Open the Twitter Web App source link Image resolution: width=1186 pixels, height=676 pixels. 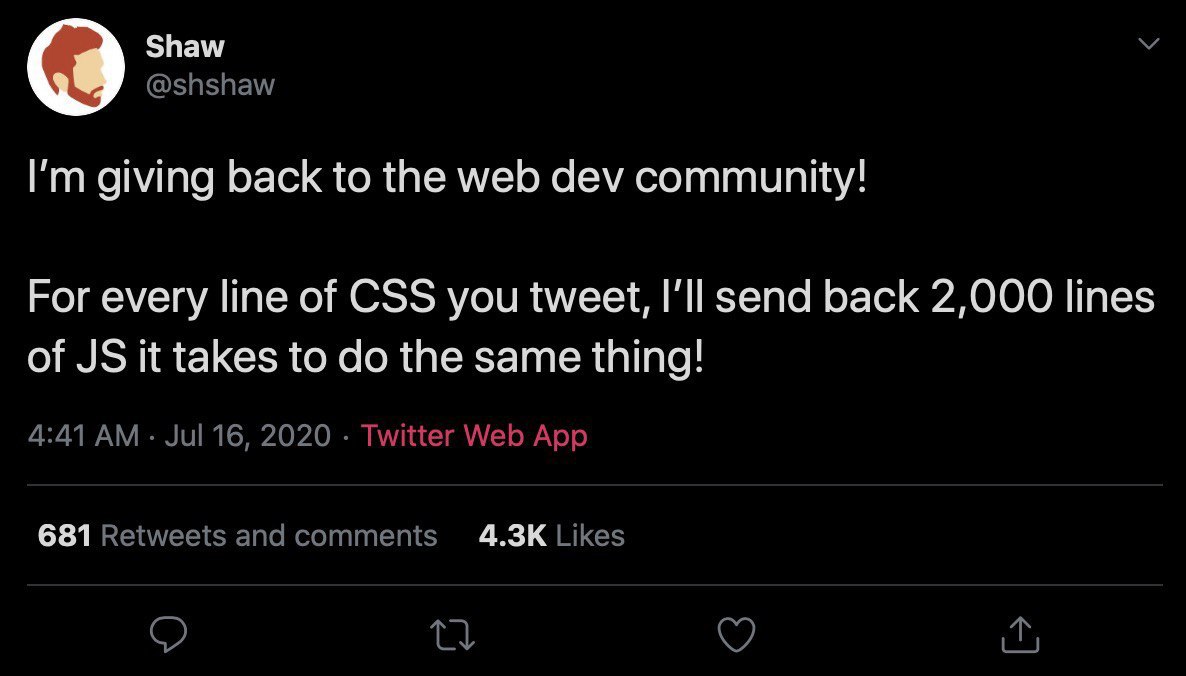[x=473, y=436]
